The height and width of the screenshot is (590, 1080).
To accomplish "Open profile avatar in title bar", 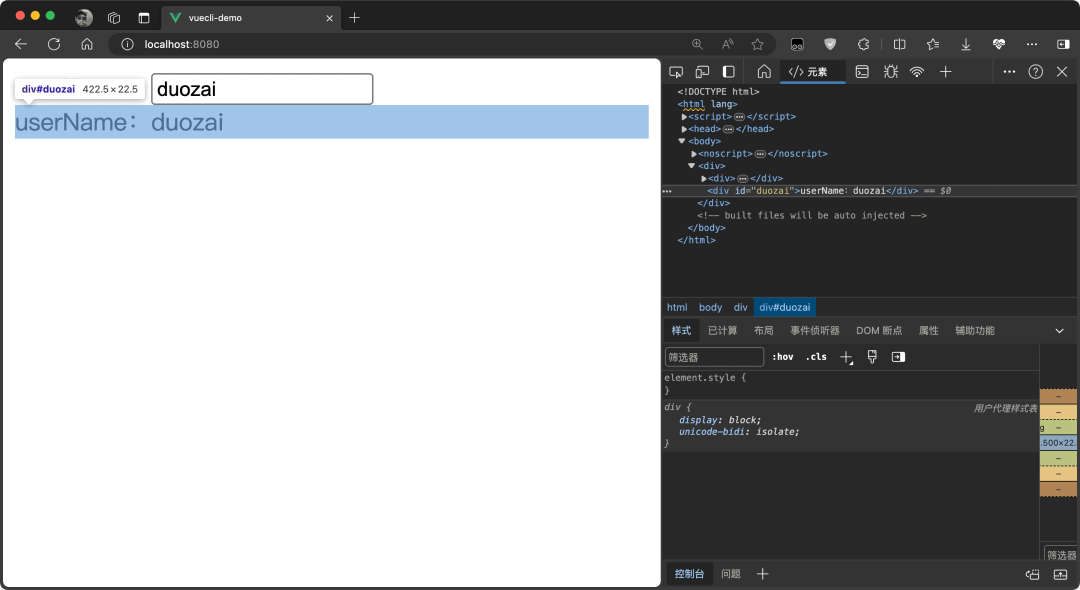I will tap(84, 18).
